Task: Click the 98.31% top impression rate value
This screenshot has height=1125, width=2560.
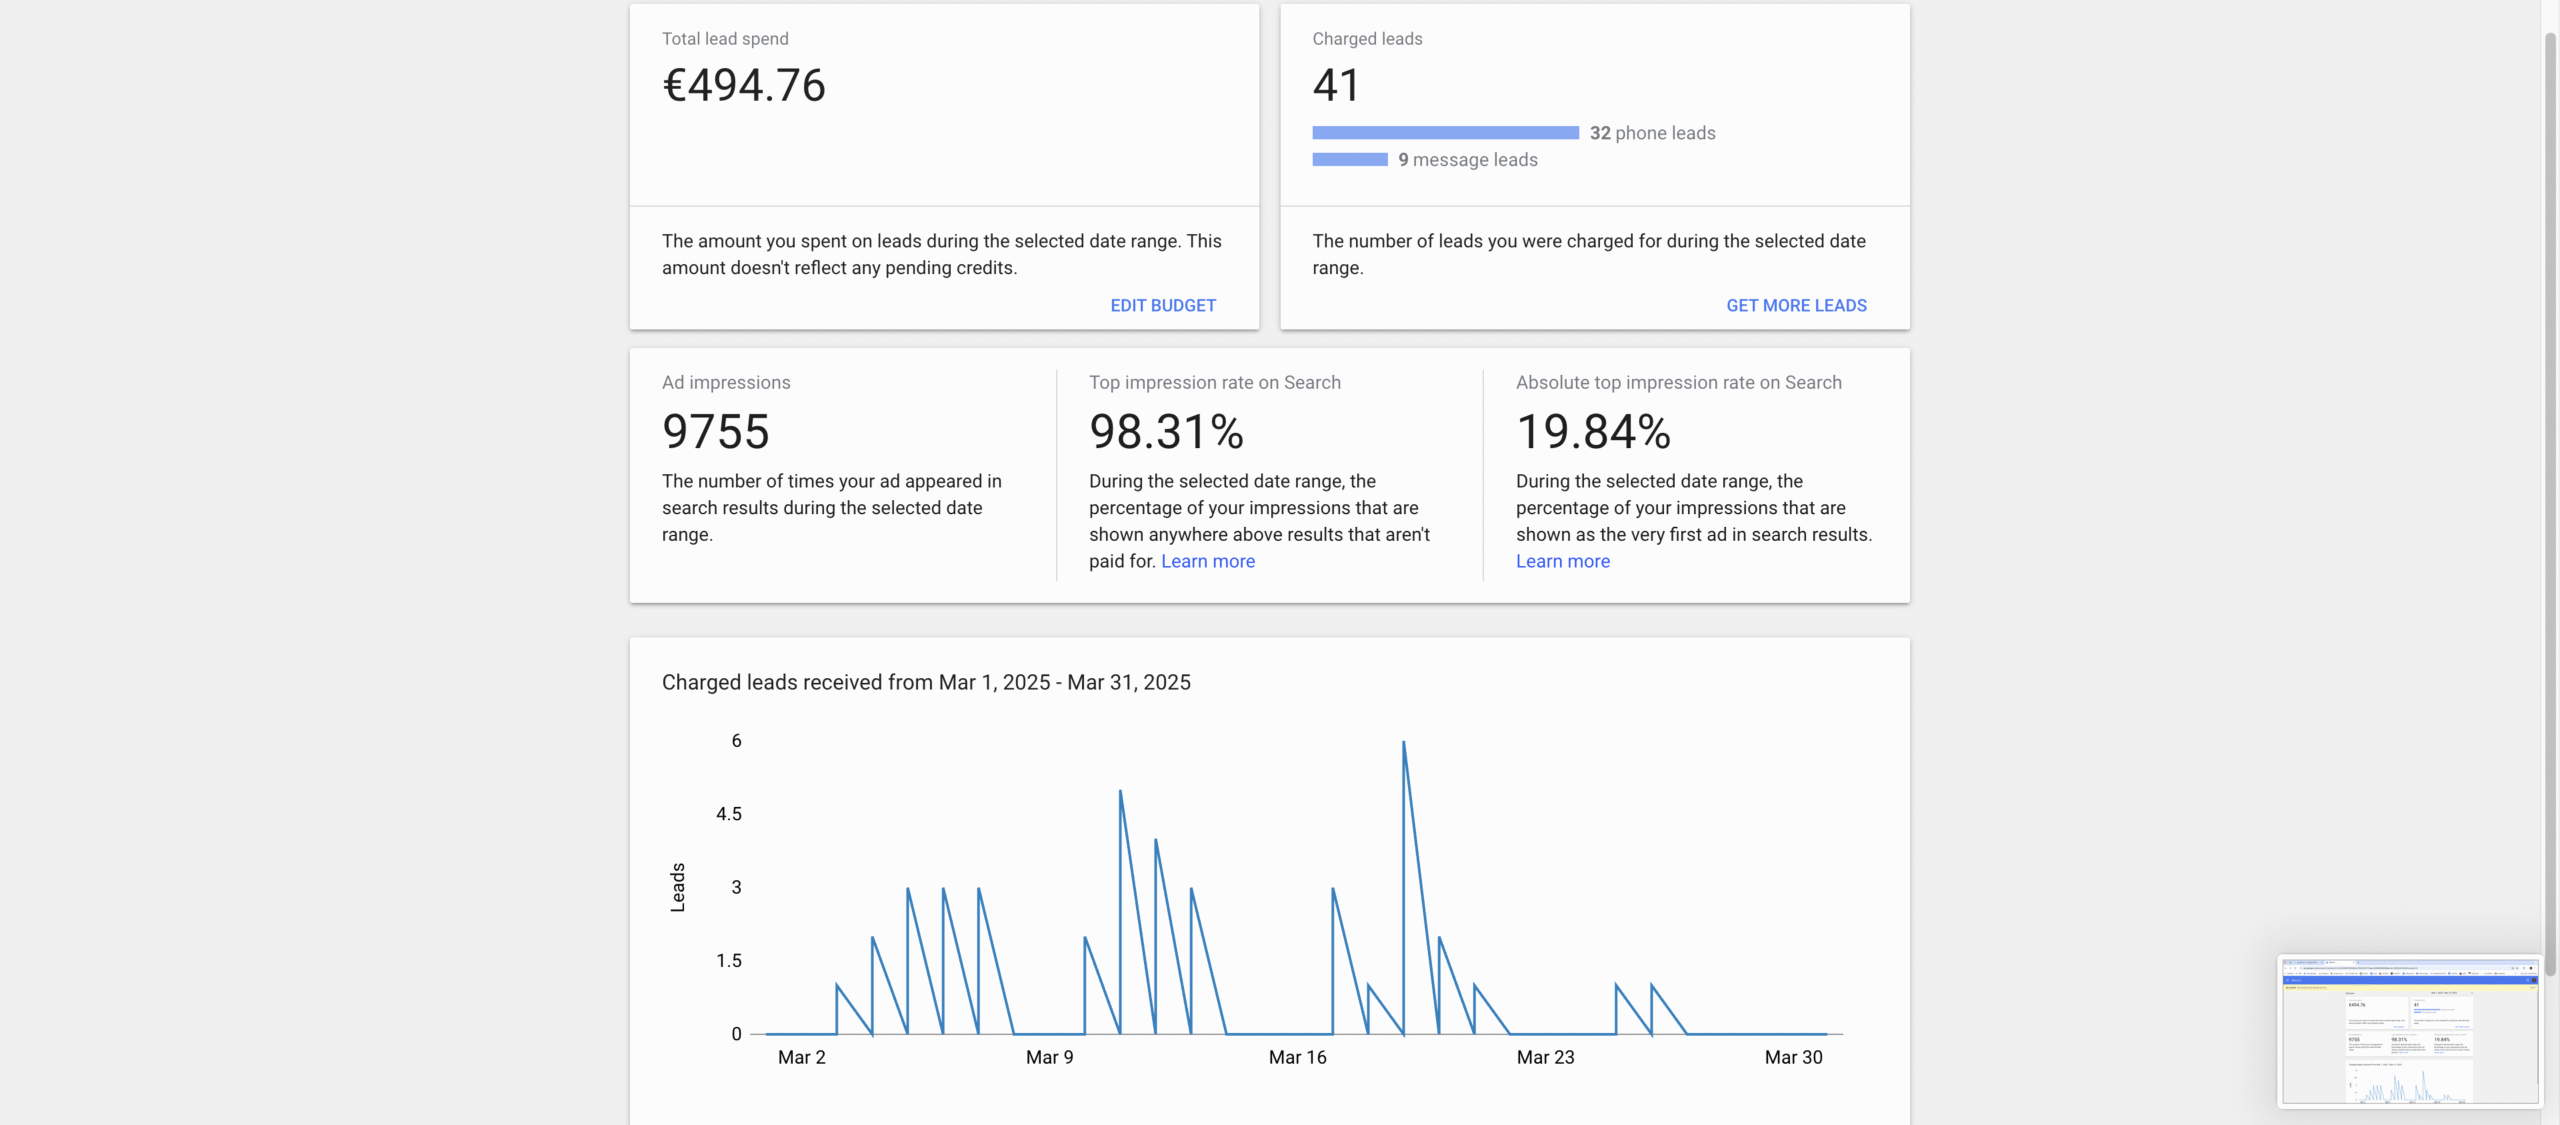Action: click(1166, 432)
